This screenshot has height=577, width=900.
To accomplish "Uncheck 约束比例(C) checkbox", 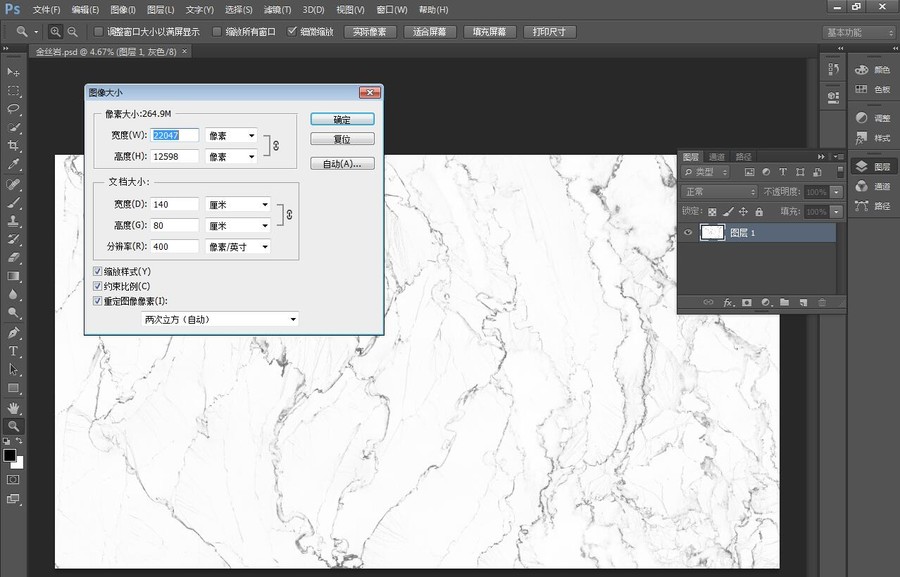I will pyautogui.click(x=98, y=286).
